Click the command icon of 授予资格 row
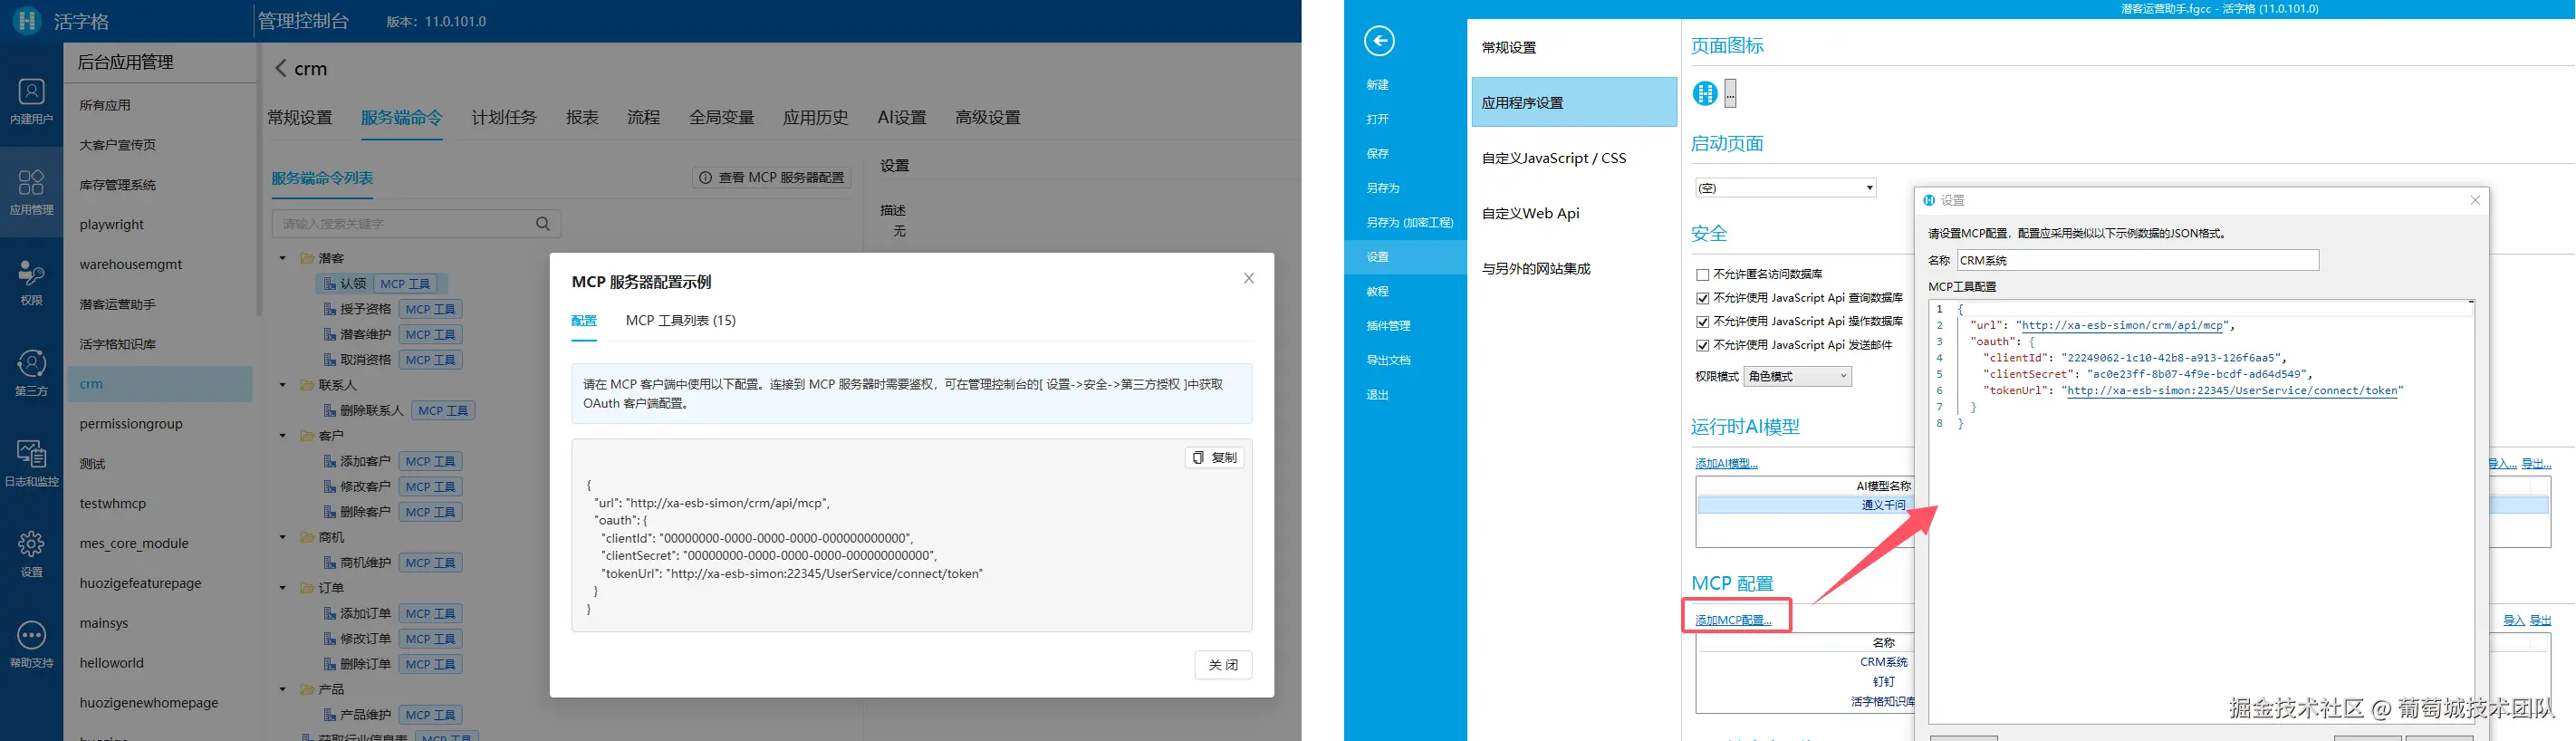 pyautogui.click(x=331, y=309)
